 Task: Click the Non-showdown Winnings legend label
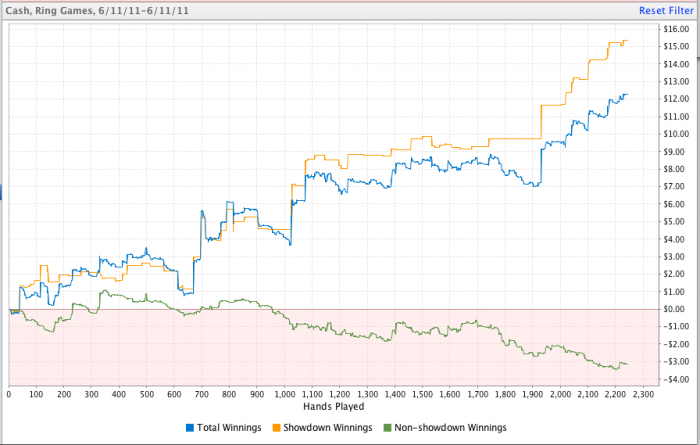(x=450, y=428)
